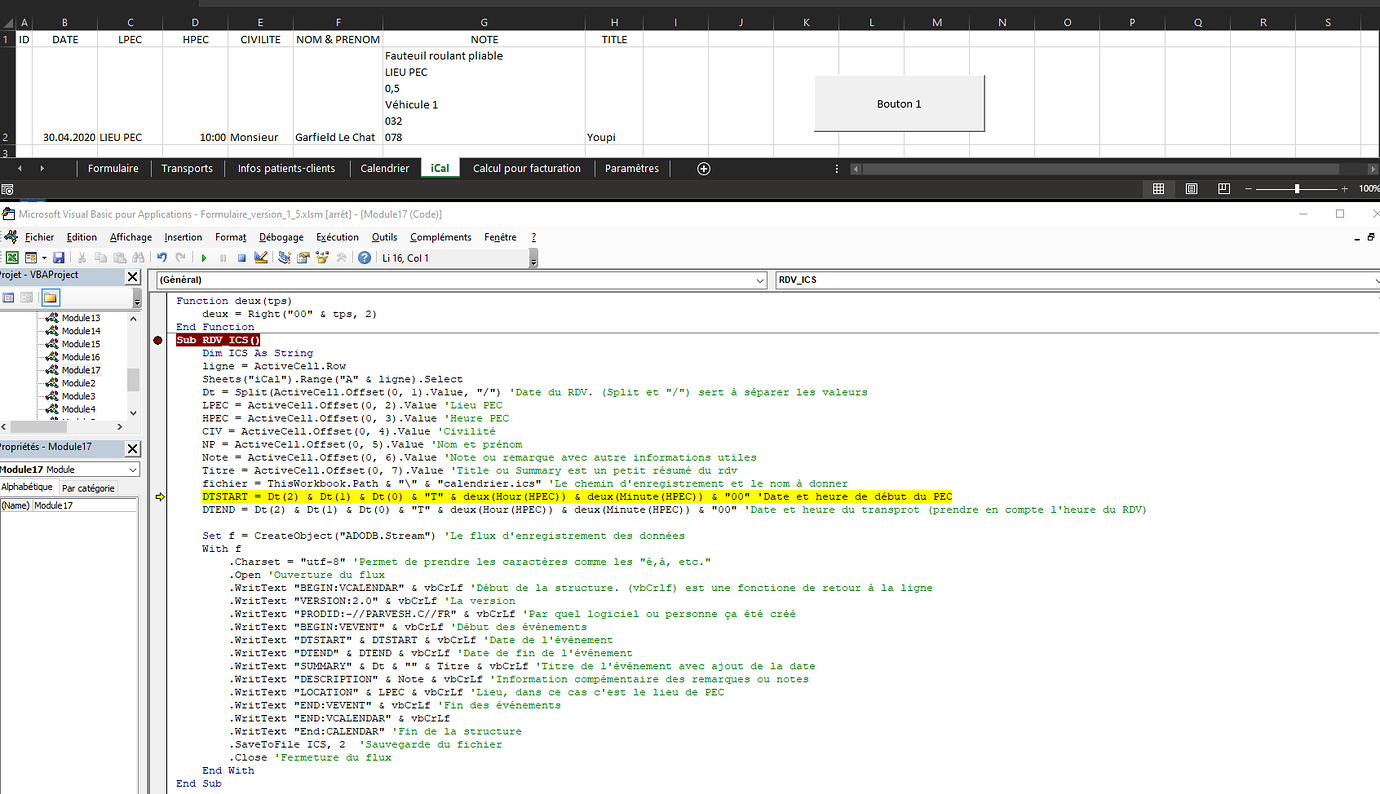Run the macro with green play icon
The image size is (1380, 794).
click(x=204, y=258)
